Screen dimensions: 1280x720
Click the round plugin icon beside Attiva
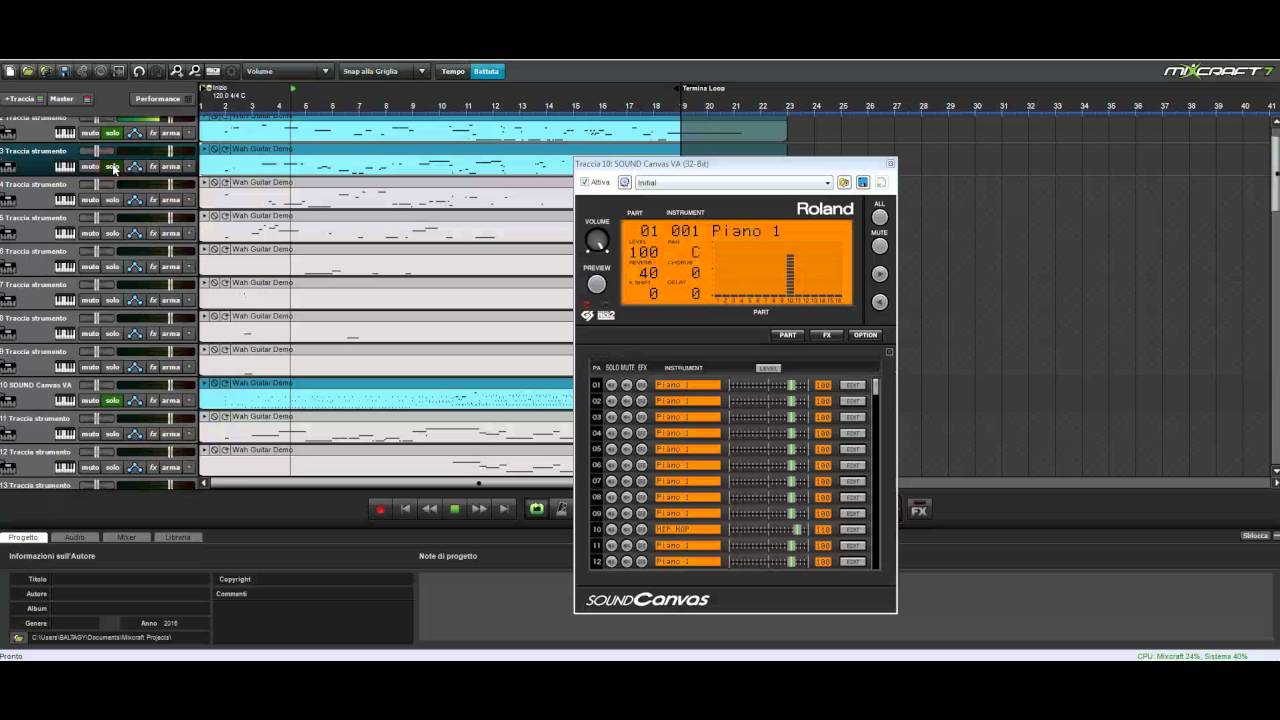coord(624,183)
